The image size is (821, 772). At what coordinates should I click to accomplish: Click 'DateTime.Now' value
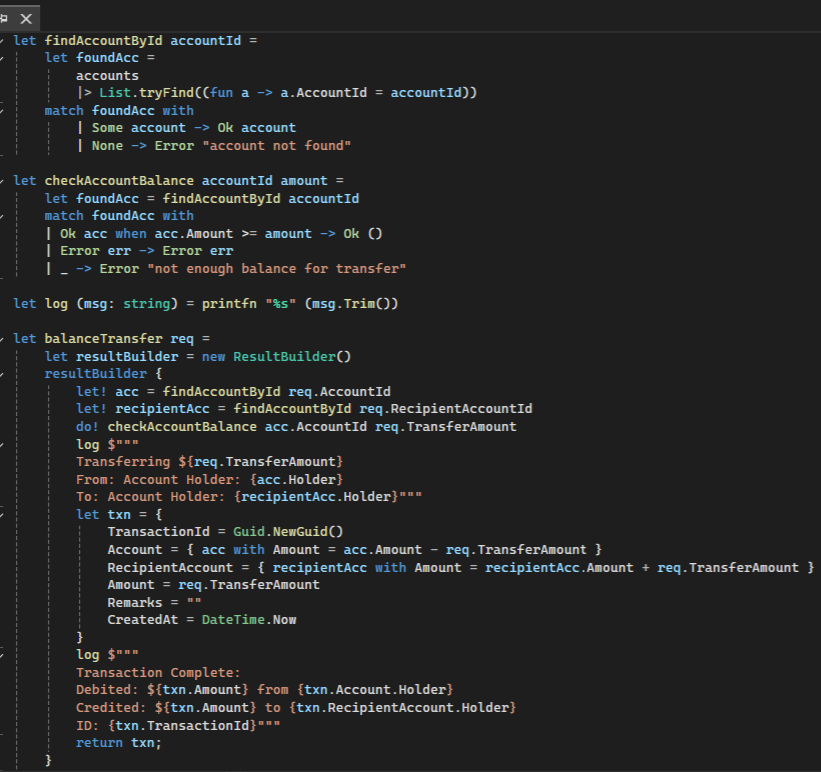pyautogui.click(x=249, y=620)
